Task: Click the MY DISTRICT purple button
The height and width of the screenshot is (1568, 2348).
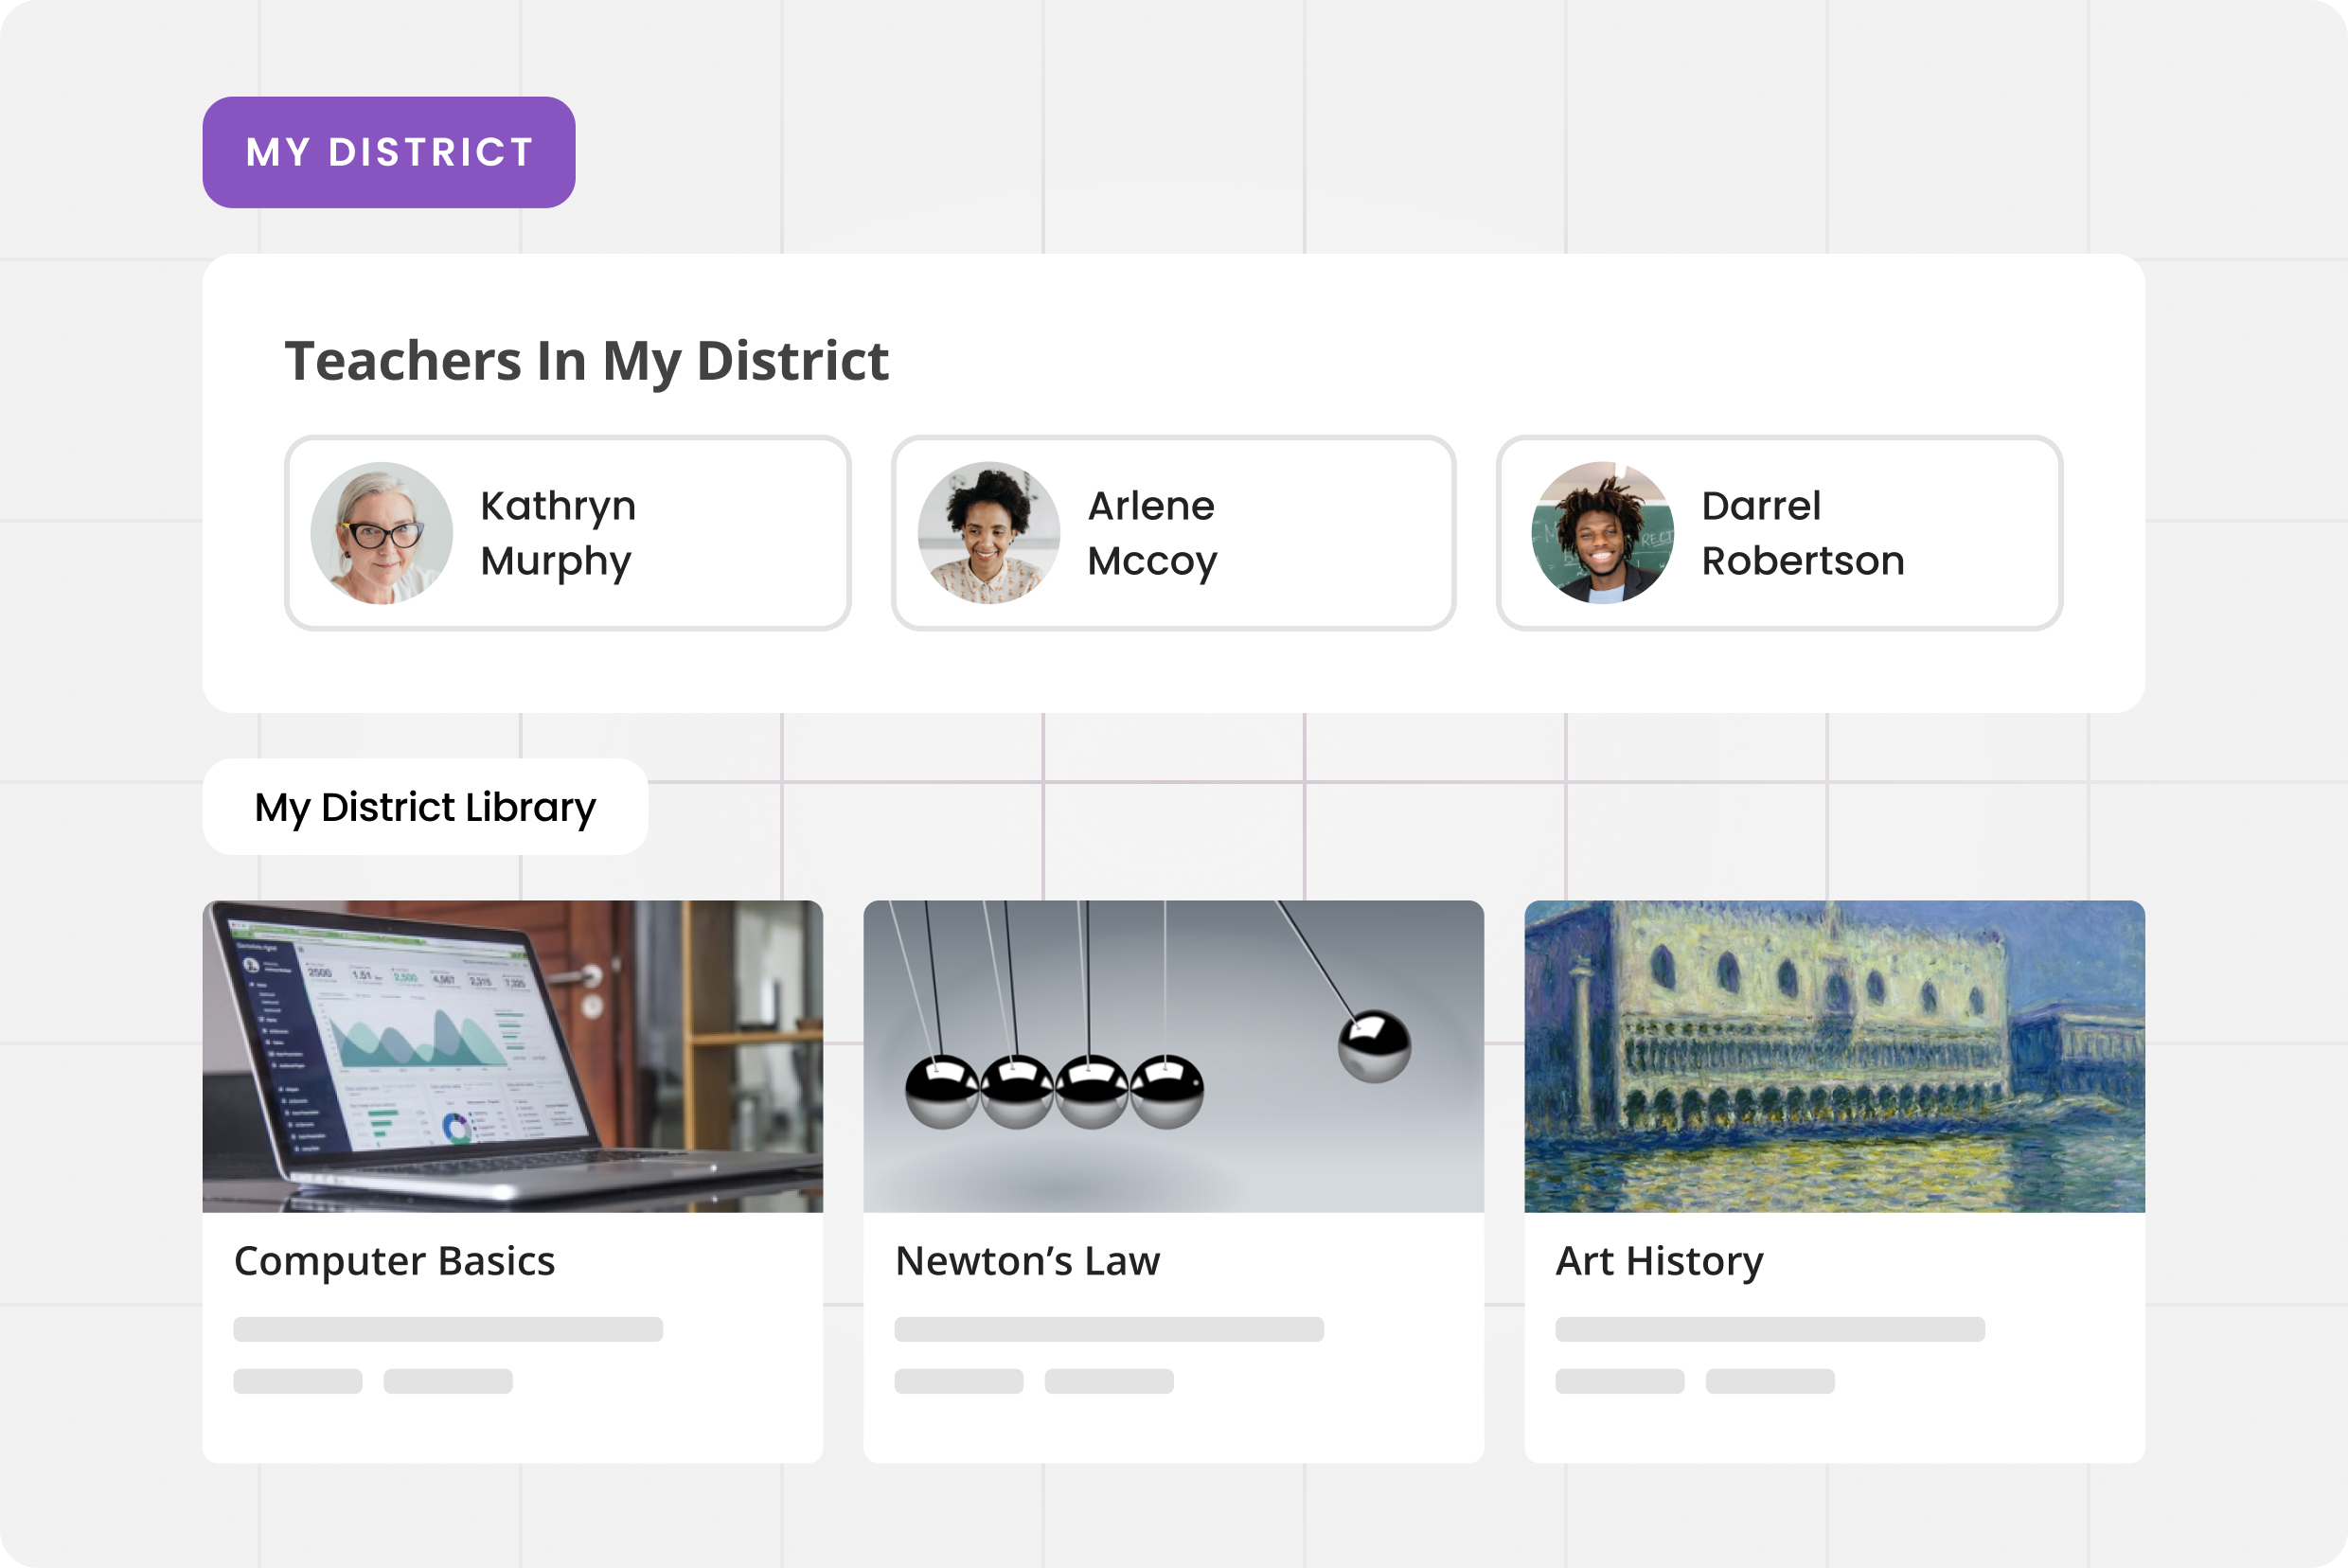Action: tap(388, 152)
